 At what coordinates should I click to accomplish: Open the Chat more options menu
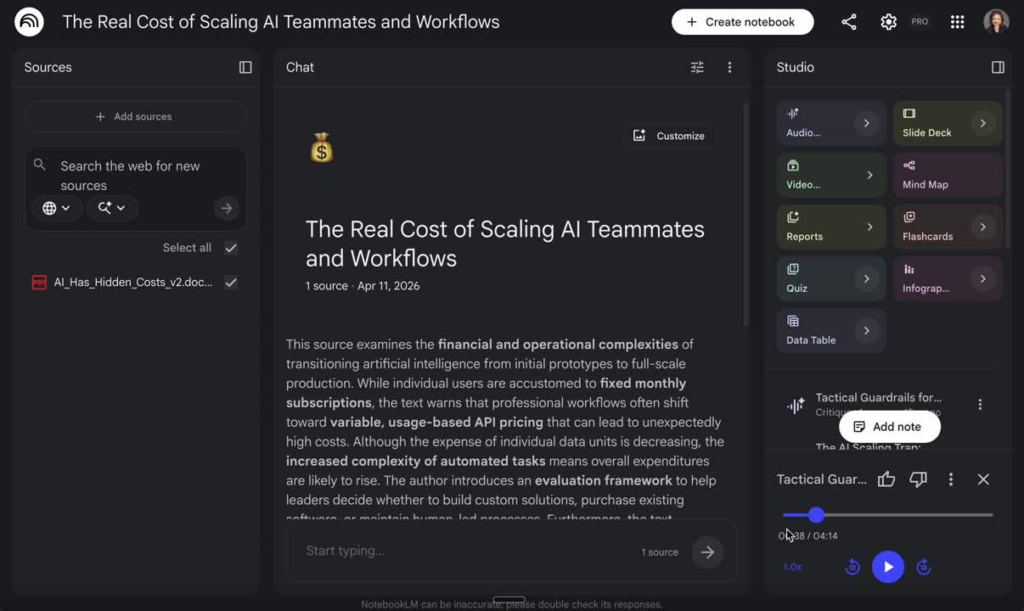click(x=729, y=67)
